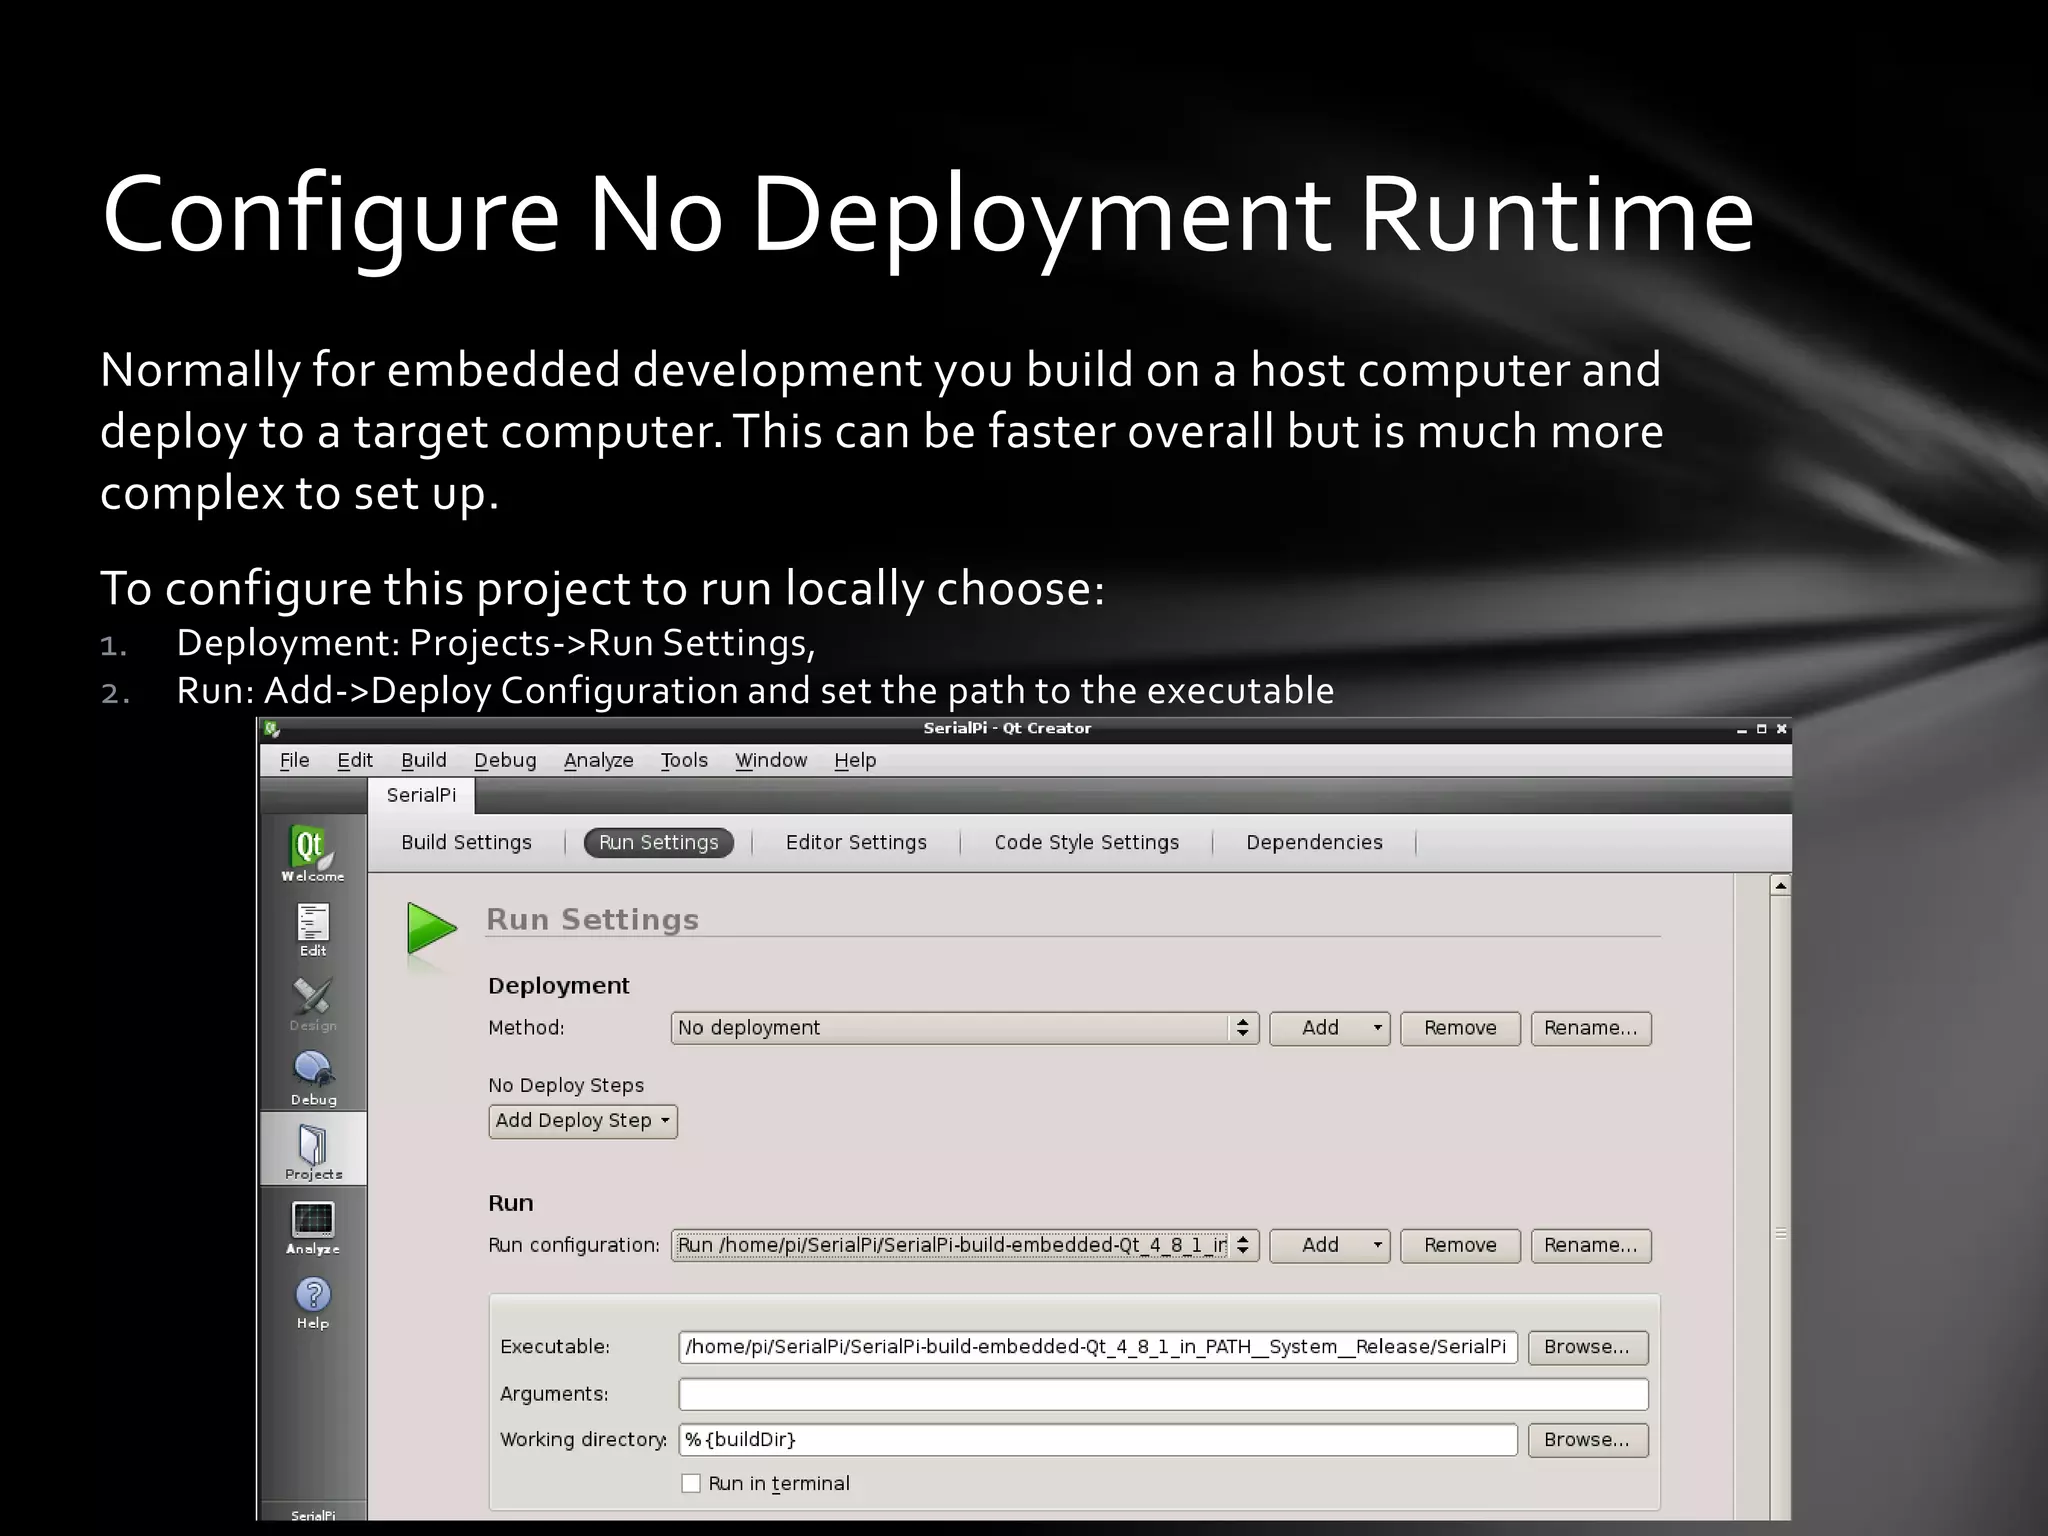
Task: Open the Run configuration Add dropdown button
Action: click(x=1330, y=1246)
